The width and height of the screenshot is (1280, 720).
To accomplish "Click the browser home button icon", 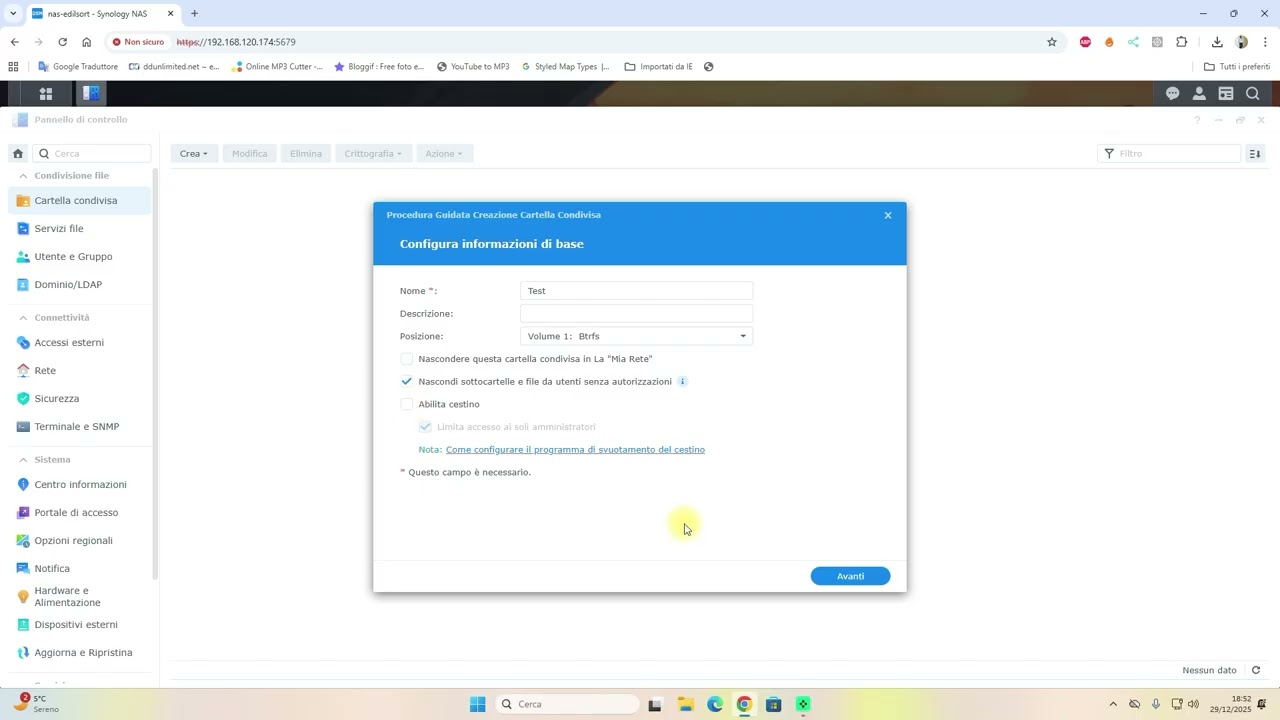I will pos(86,42).
